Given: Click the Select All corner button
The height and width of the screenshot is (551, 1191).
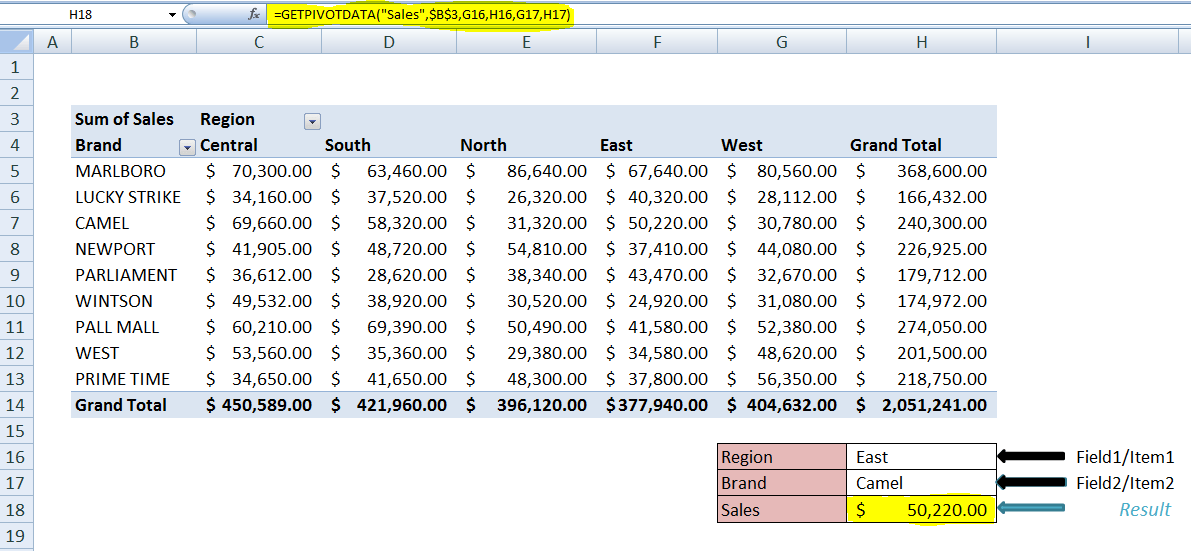Looking at the screenshot, I should 17,43.
